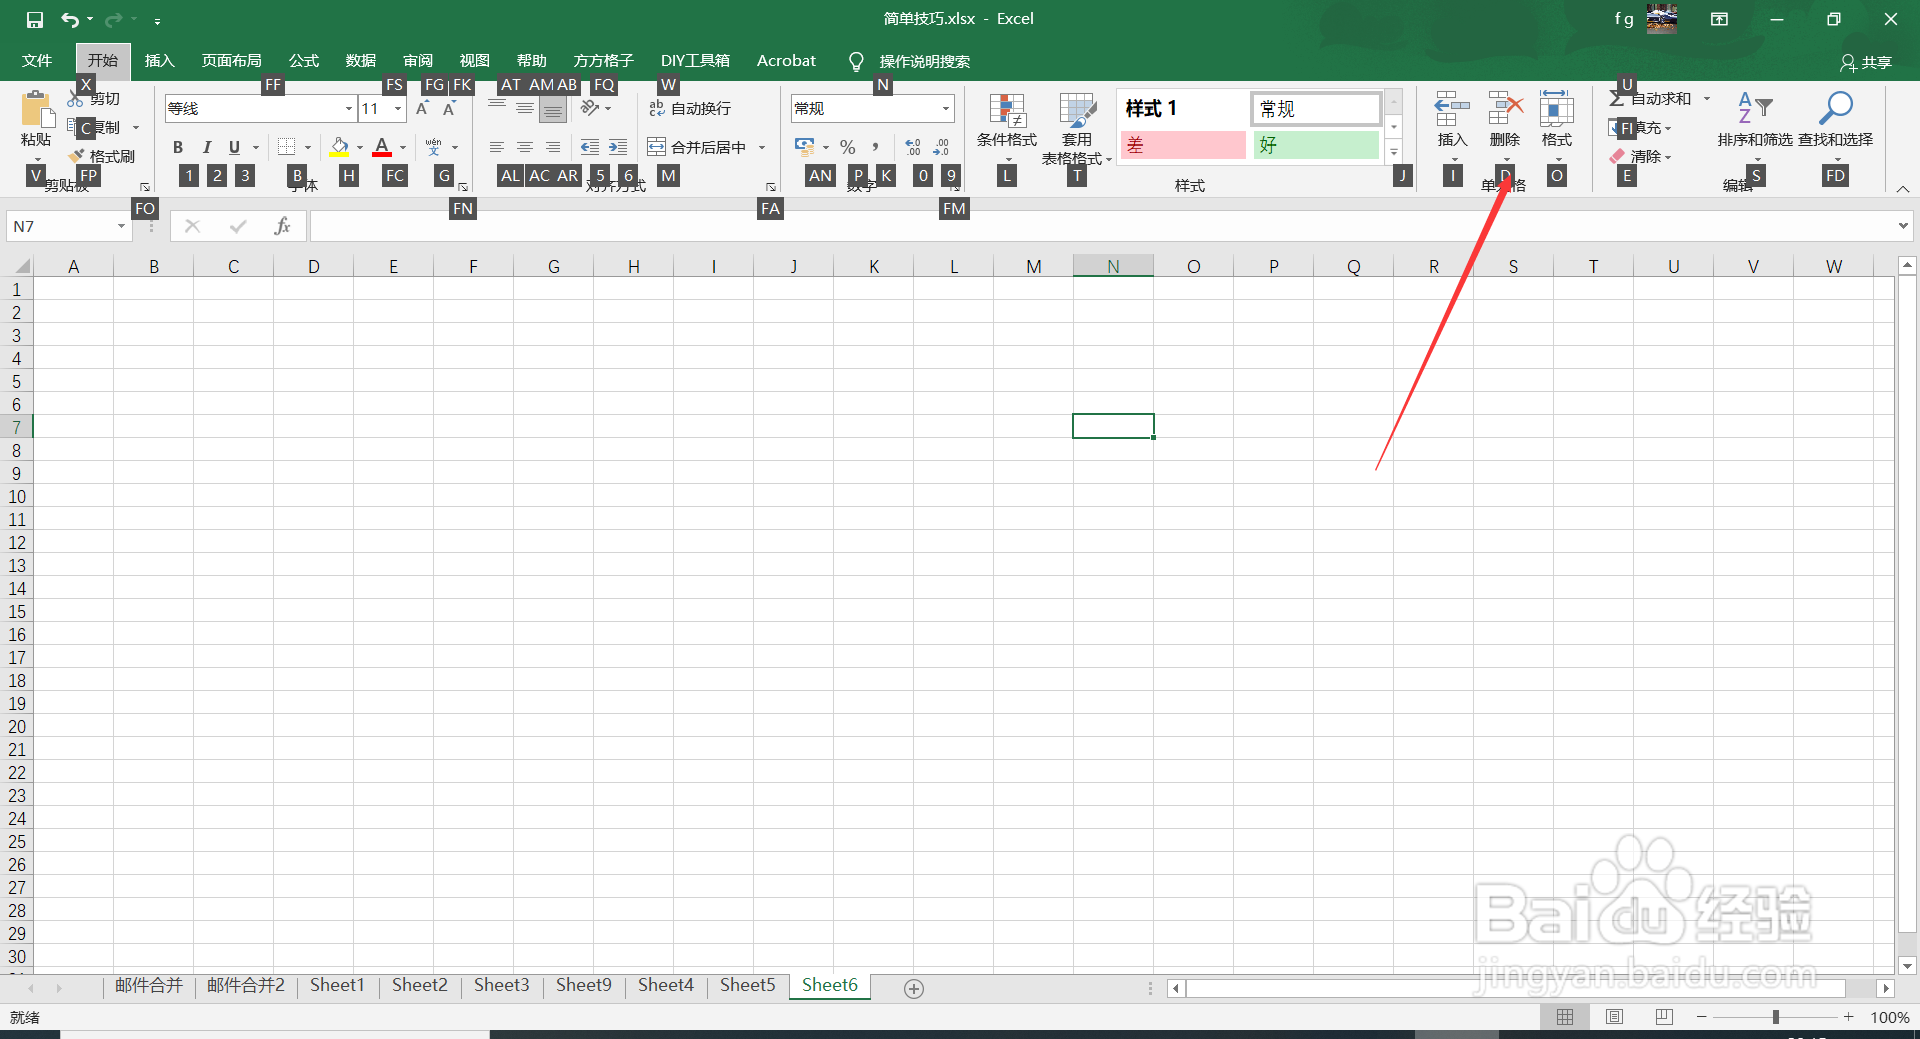
Task: Open the 邮件合并2 worksheet tab
Action: point(246,985)
